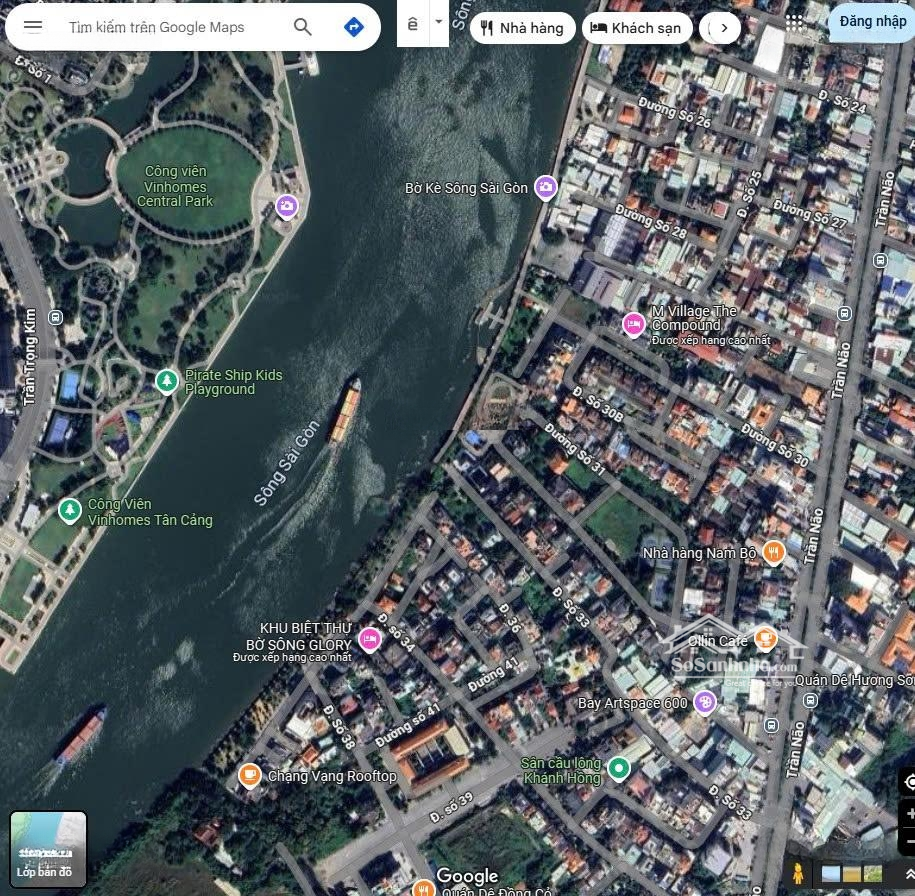Image resolution: width=915 pixels, height=896 pixels.
Task: Click the search magnifier icon
Action: pos(303,27)
